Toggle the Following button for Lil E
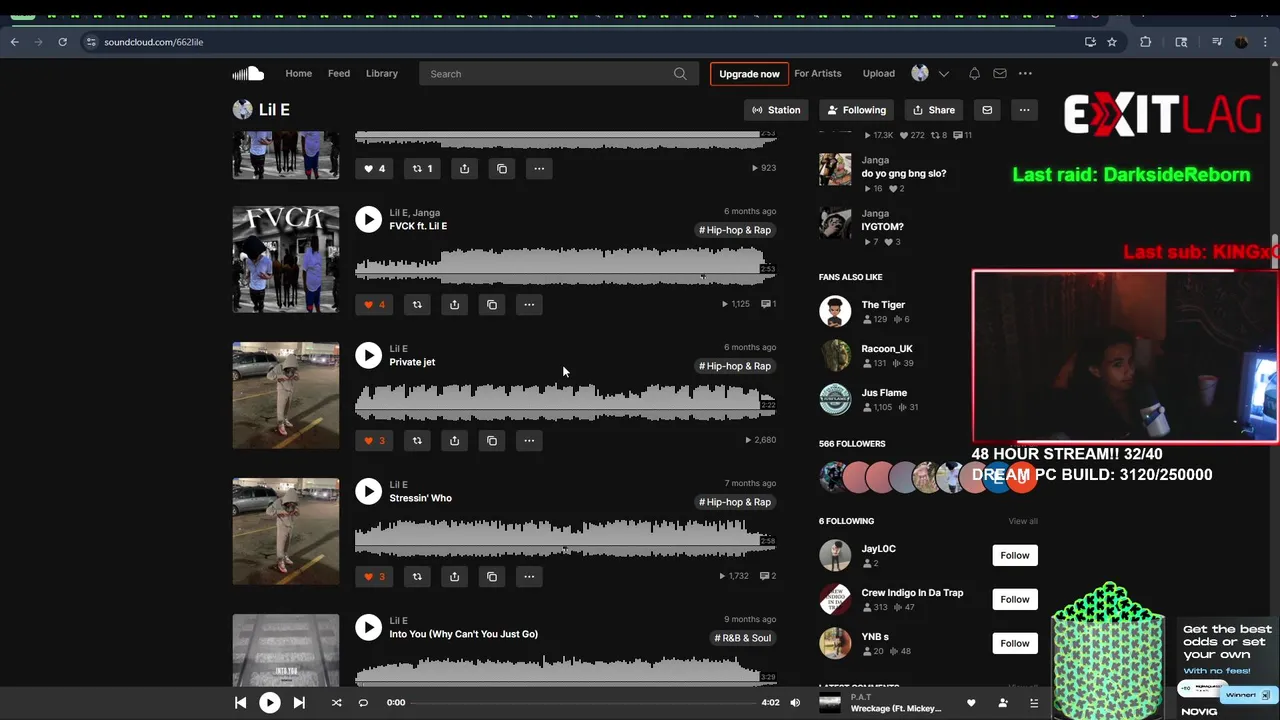 coord(856,110)
